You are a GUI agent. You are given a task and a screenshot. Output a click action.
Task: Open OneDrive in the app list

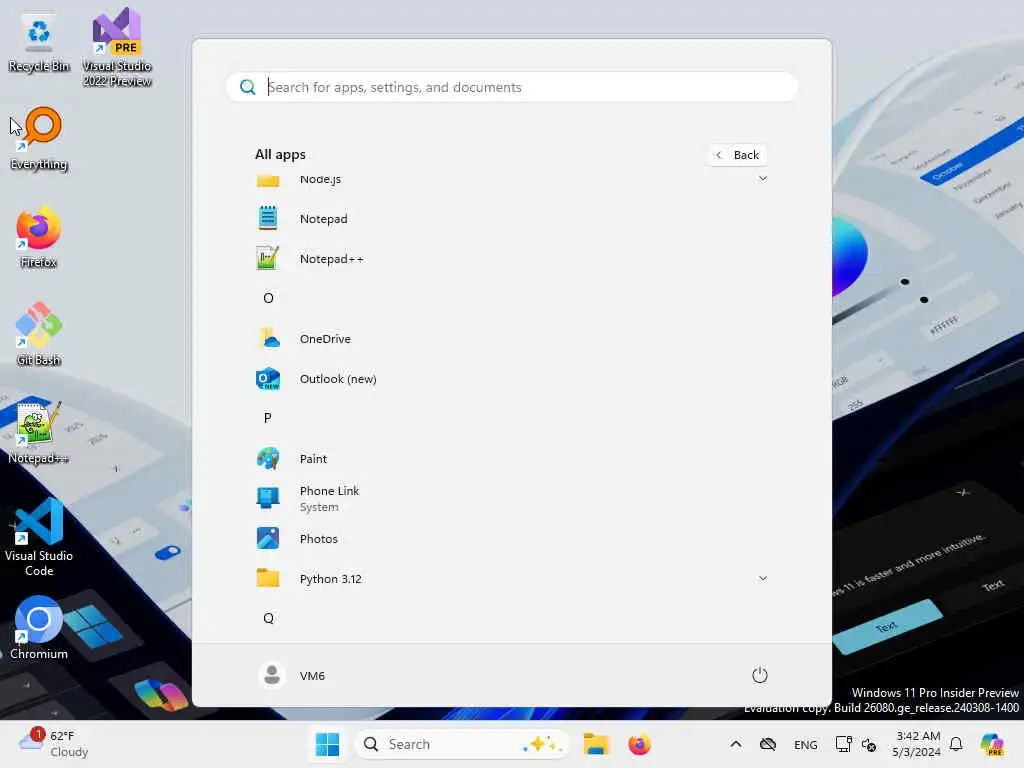pos(511,338)
